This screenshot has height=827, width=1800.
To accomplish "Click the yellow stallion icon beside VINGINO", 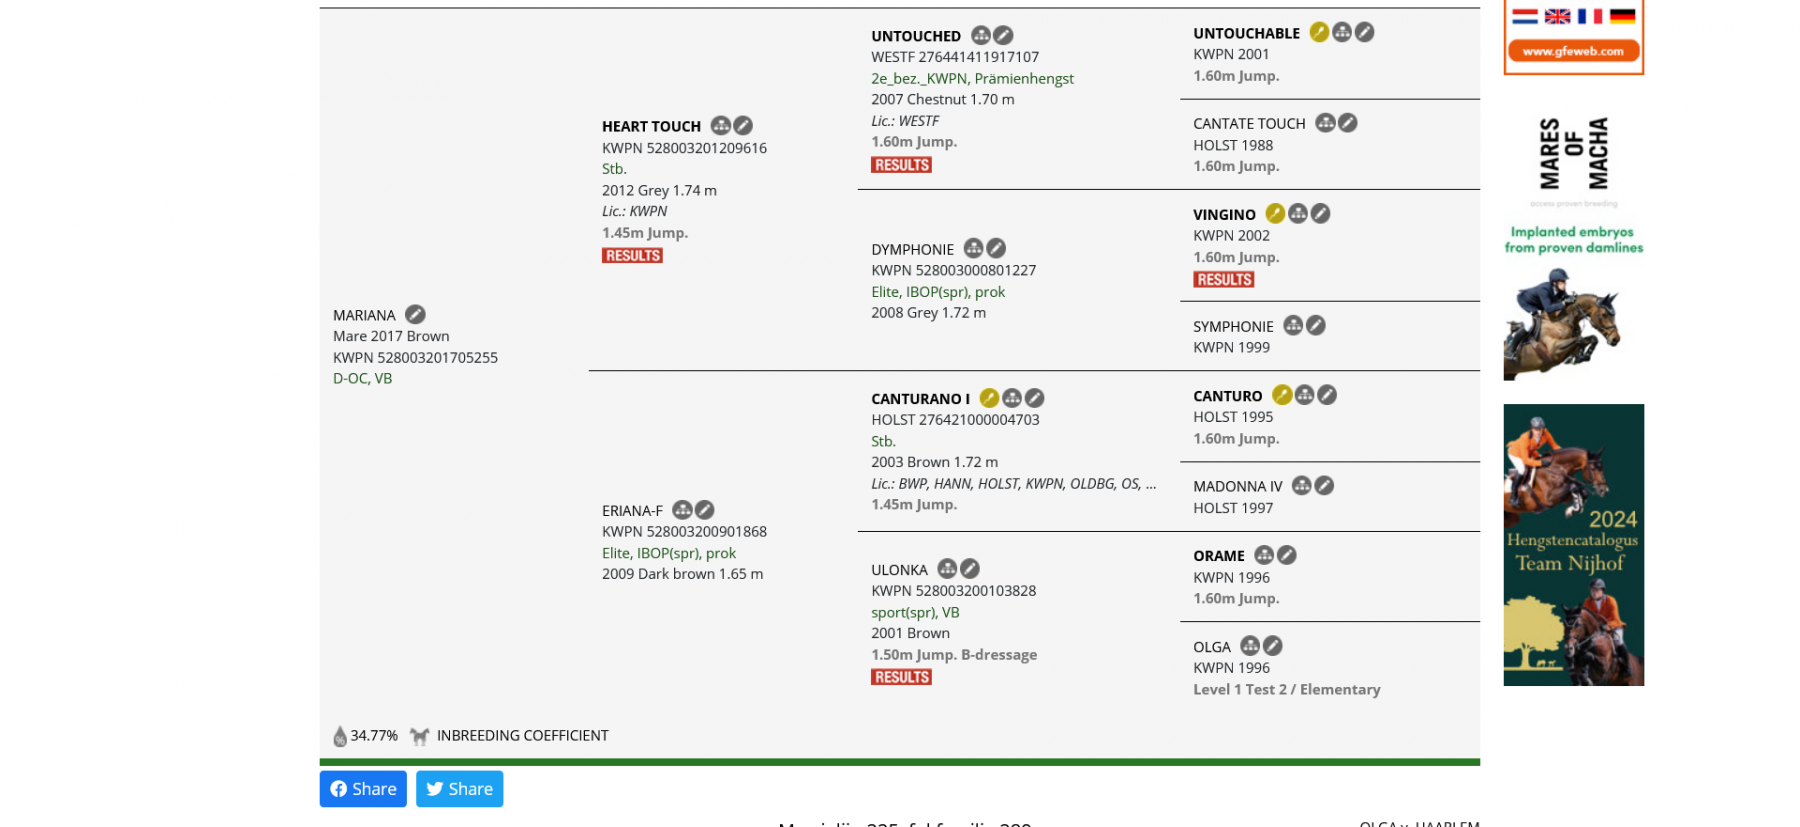I will (1275, 214).
